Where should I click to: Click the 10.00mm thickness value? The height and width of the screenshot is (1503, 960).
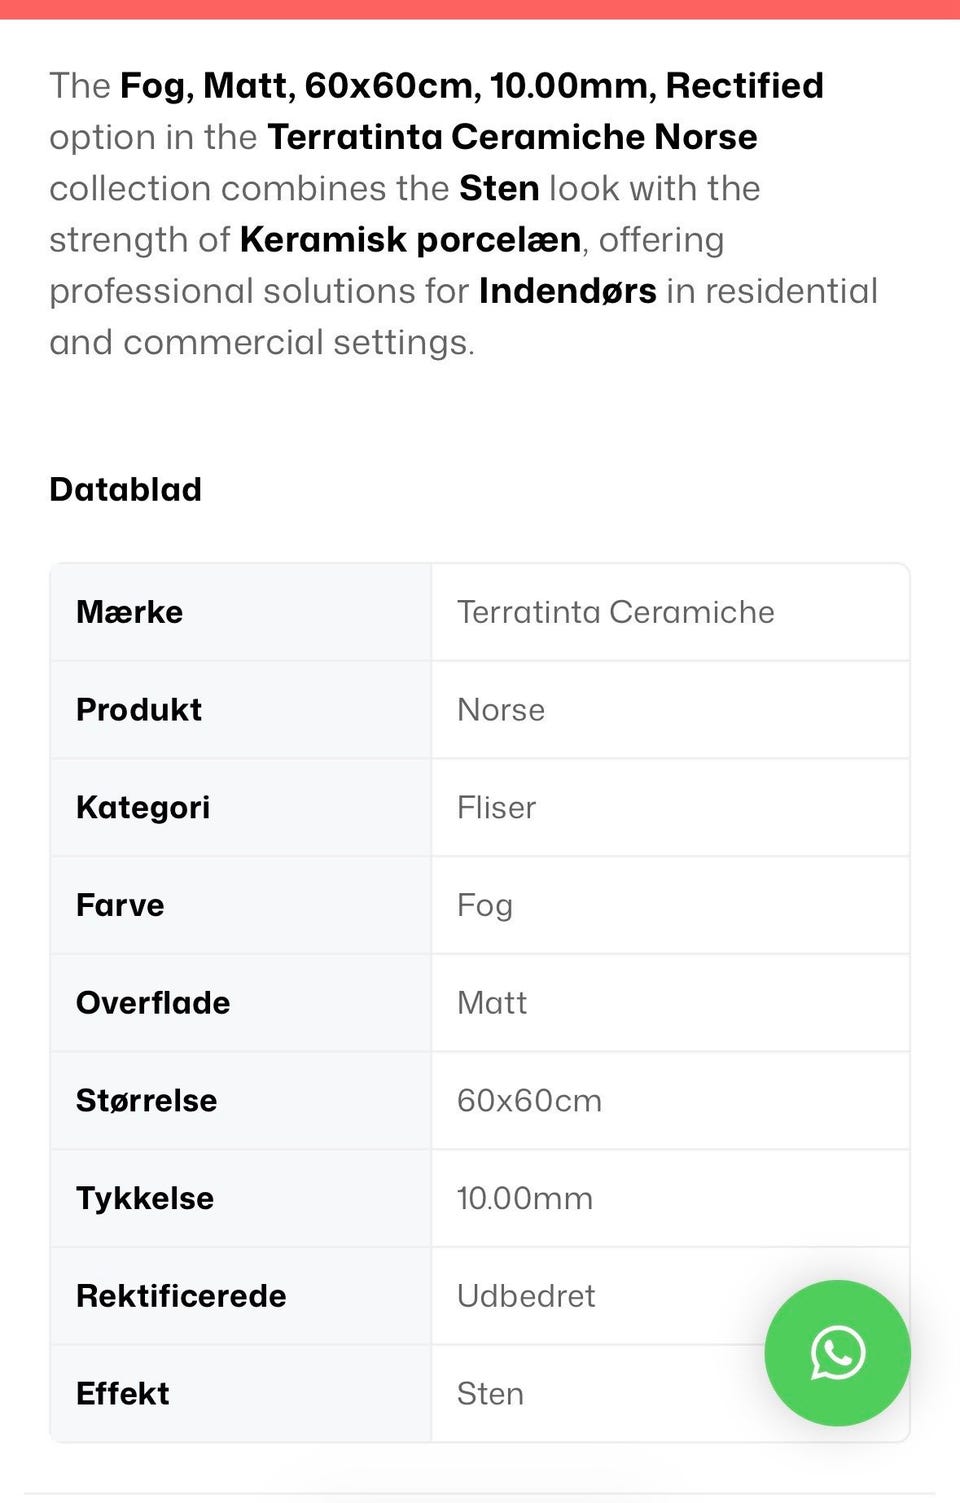point(525,1198)
